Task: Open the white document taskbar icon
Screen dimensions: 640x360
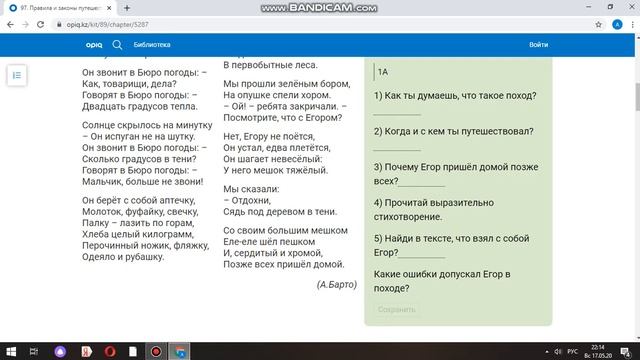Action: click(x=133, y=351)
